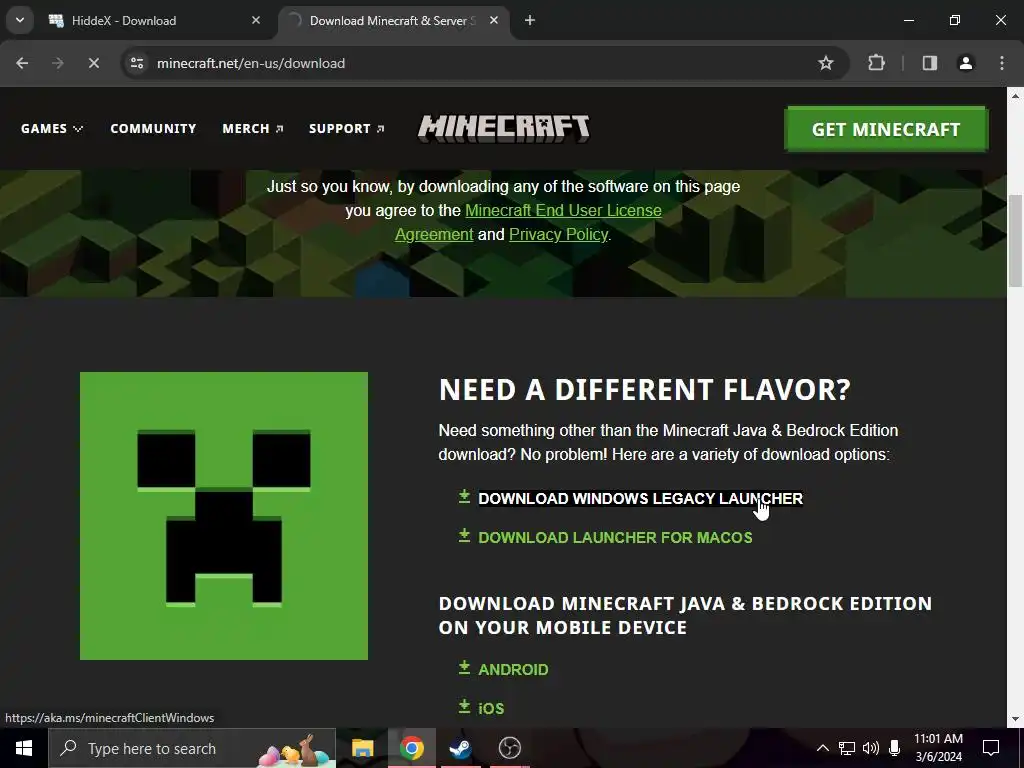The height and width of the screenshot is (768, 1024).
Task: Click the ANDROID download link
Action: tap(513, 669)
